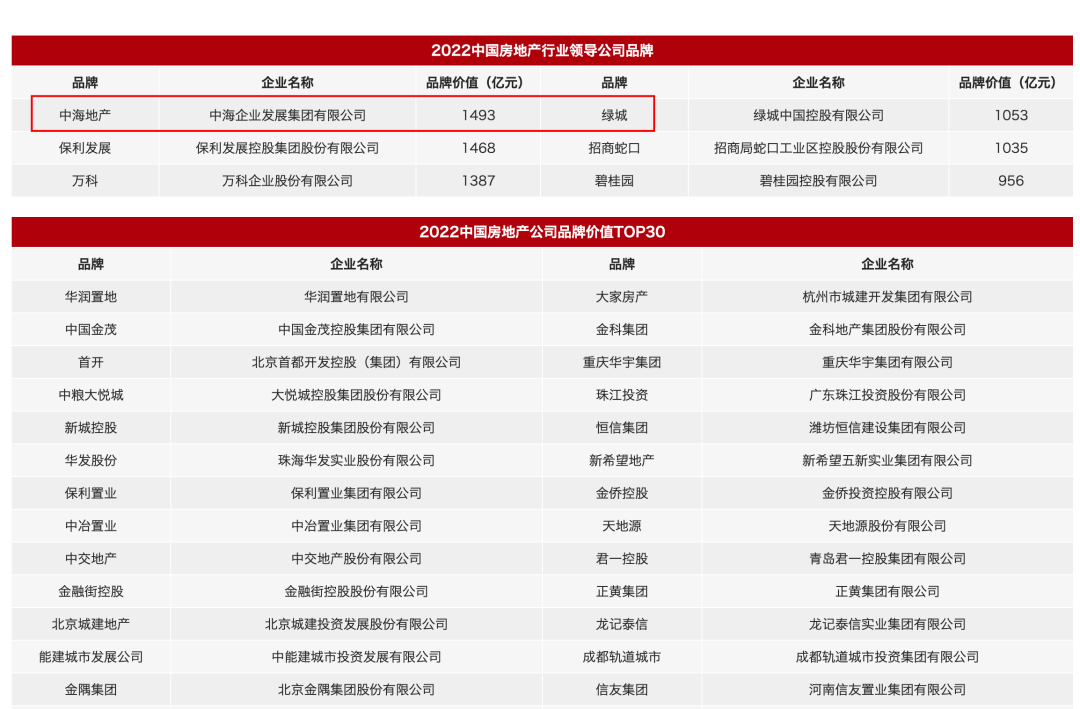Click the 招商蛇口 brand cell

(614, 148)
